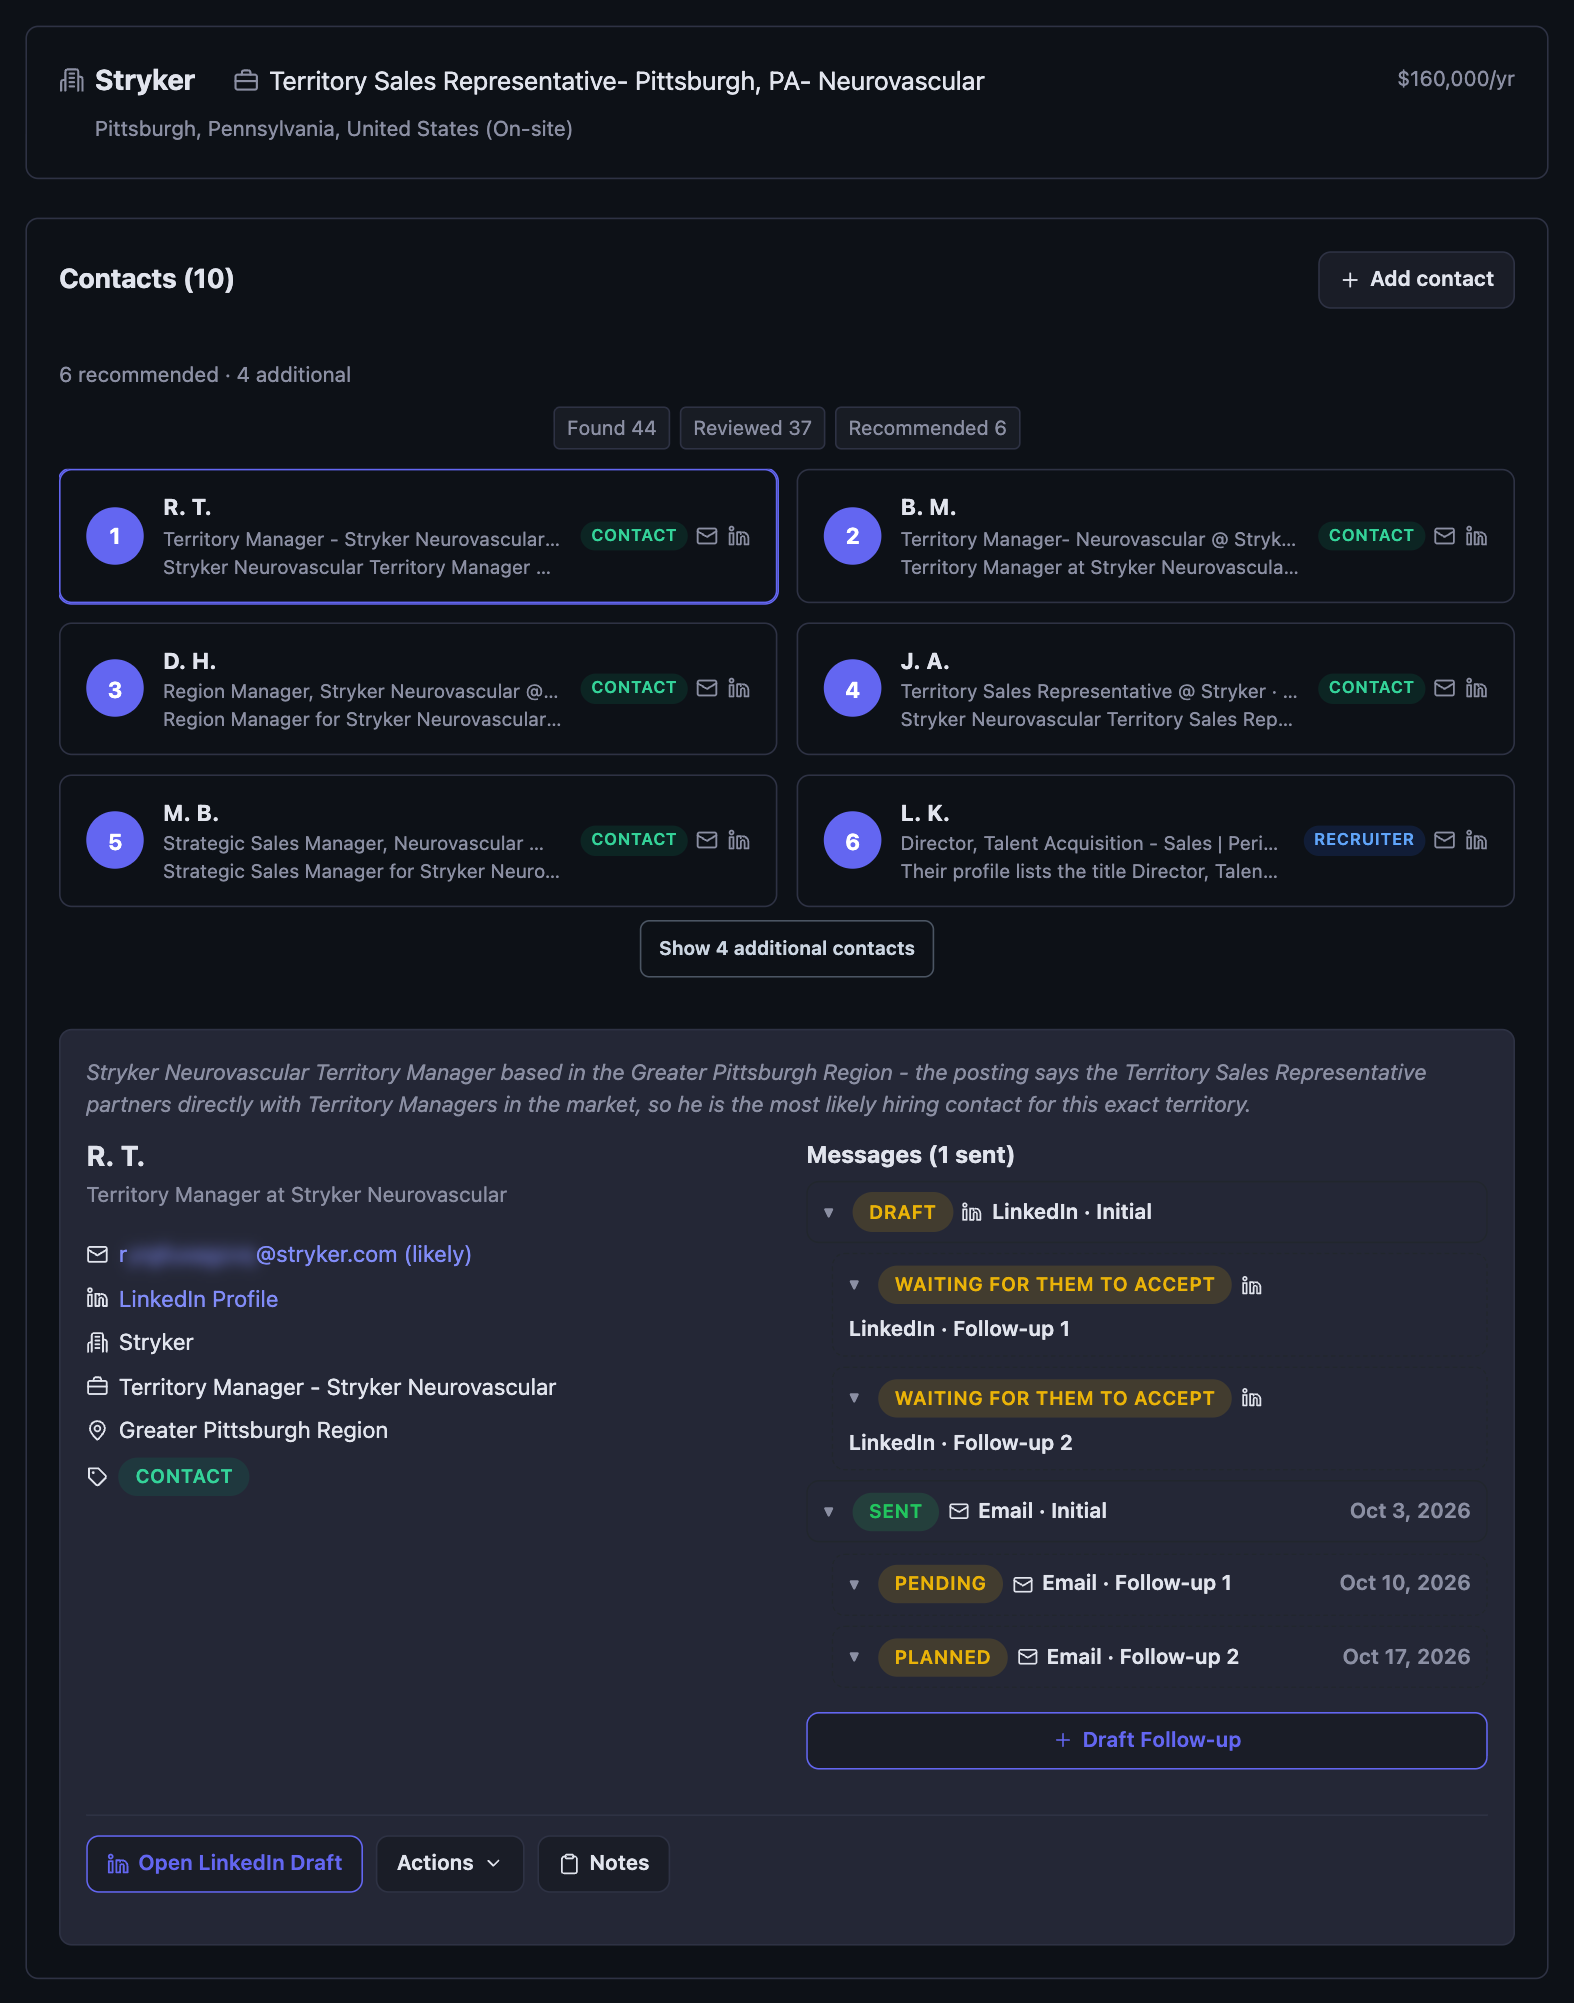Select the L. K. recruiter contact card

tap(1155, 841)
